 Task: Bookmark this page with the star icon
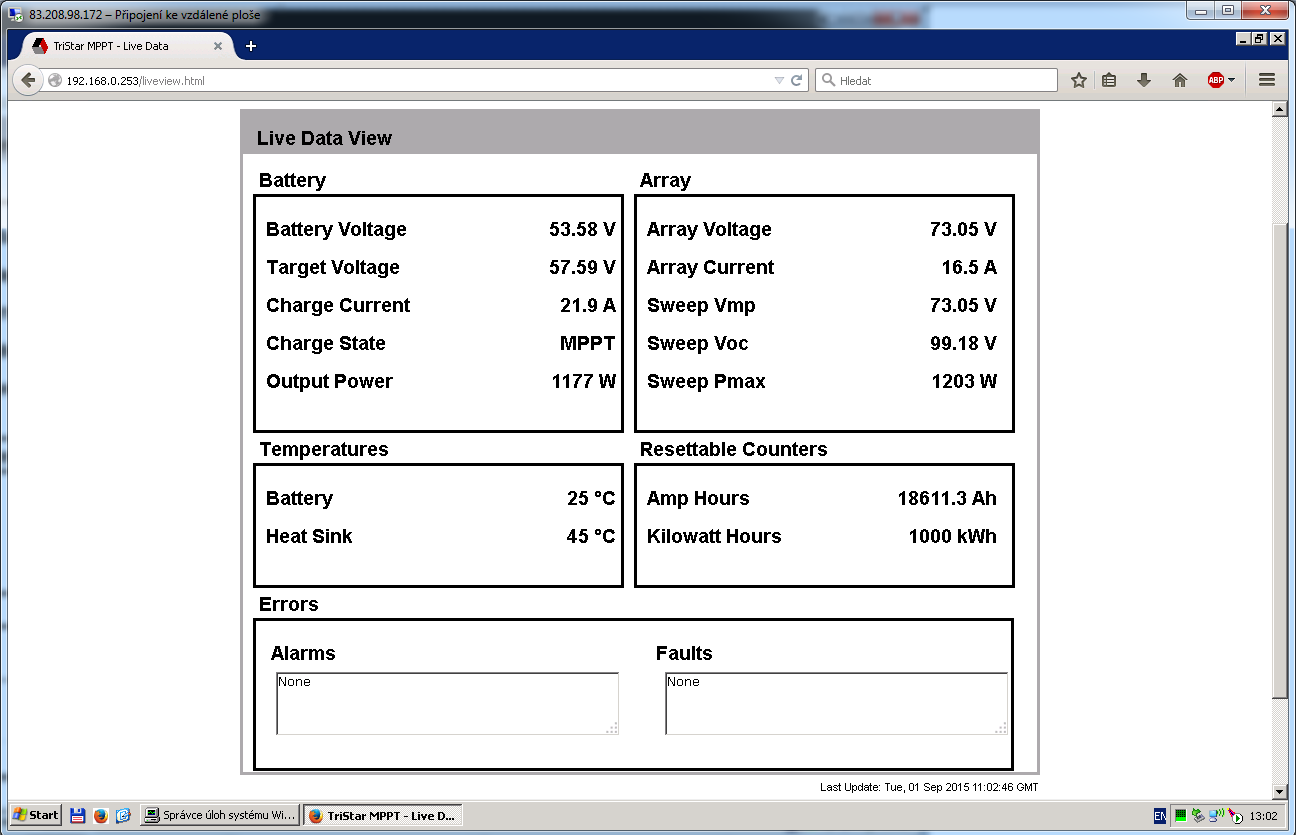(1078, 81)
